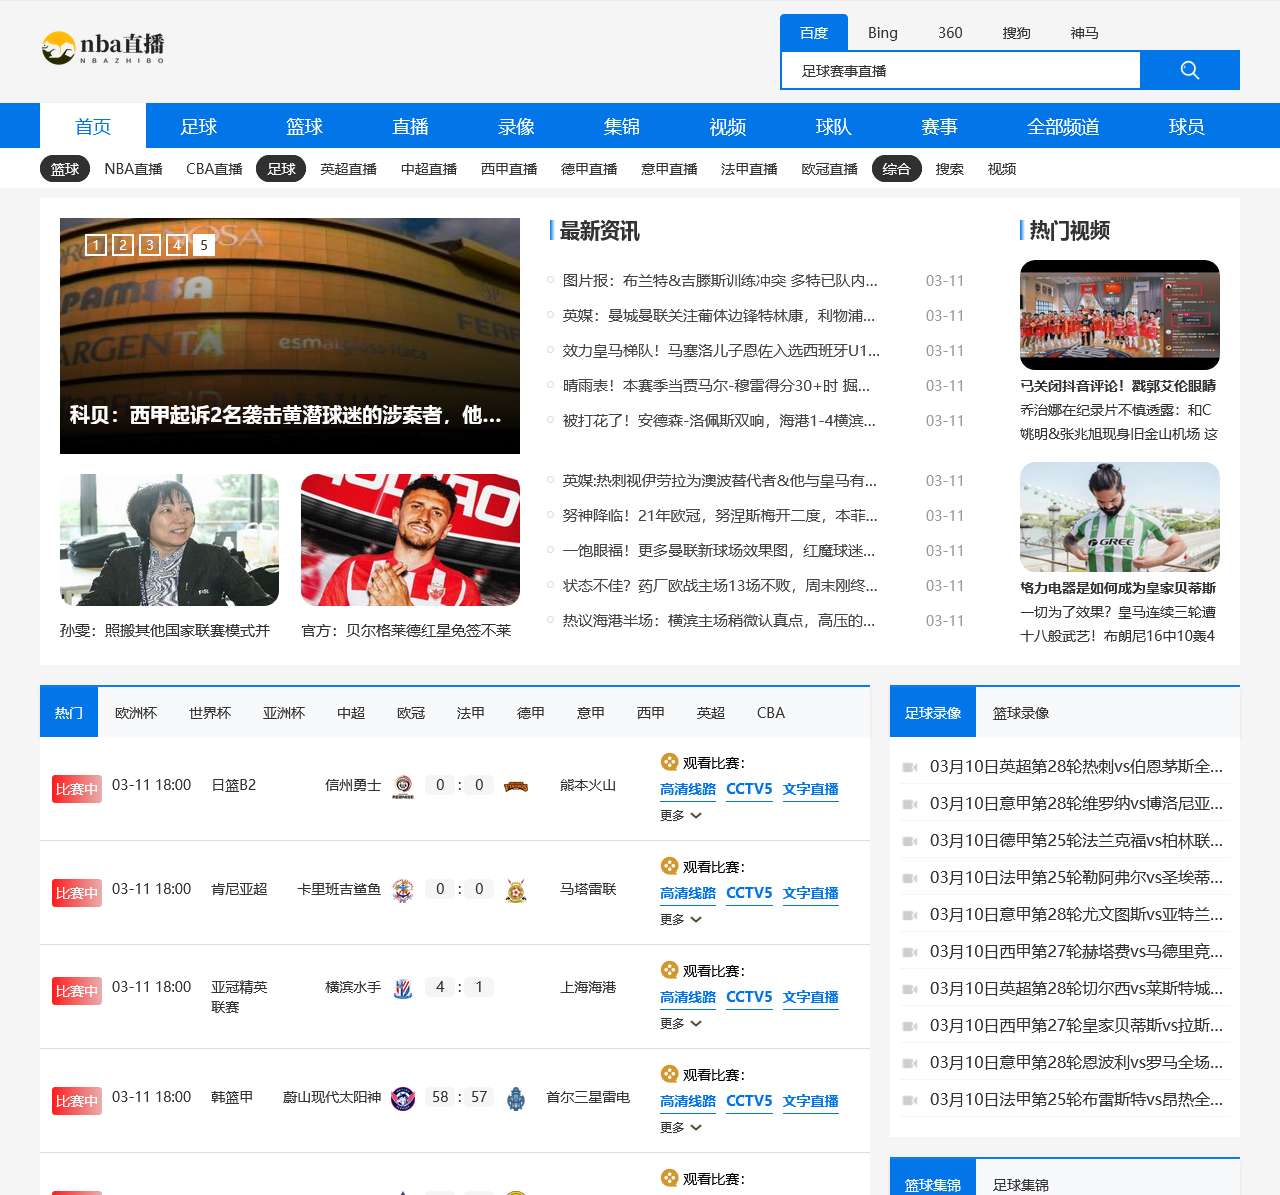The height and width of the screenshot is (1195, 1280).
Task: Select carousel slide number 5
Action: [x=204, y=245]
